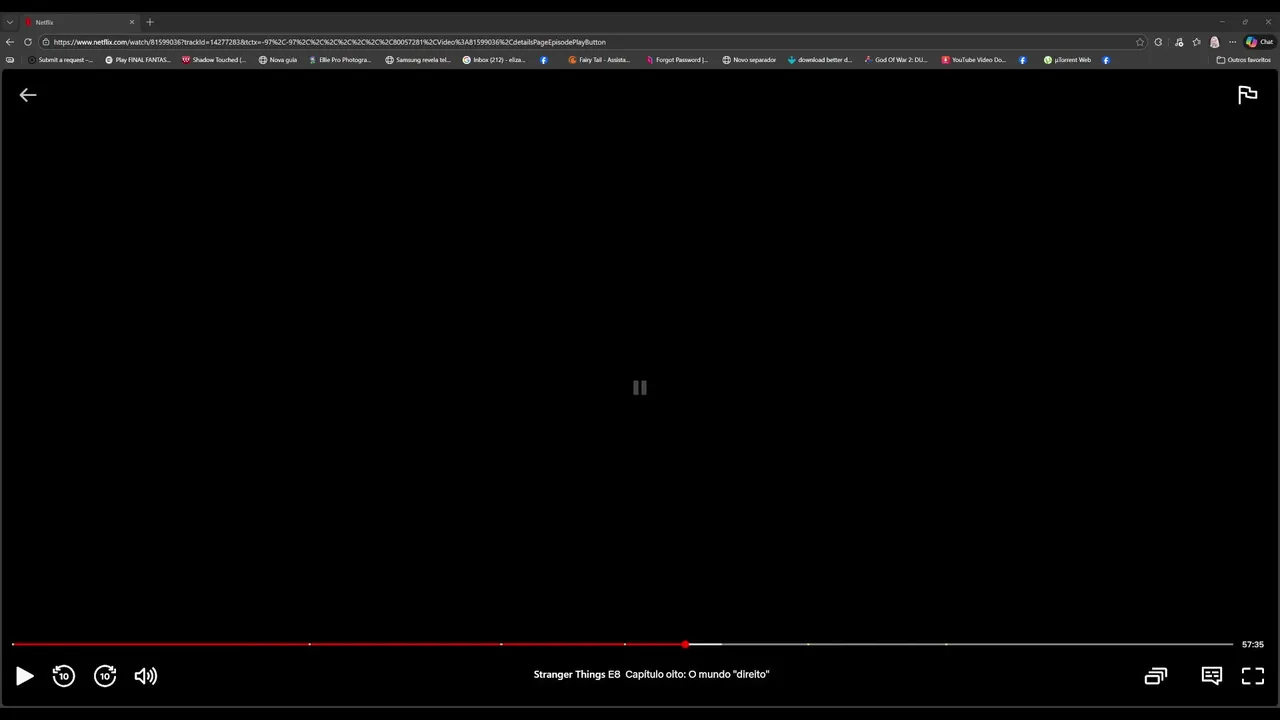Image resolution: width=1280 pixels, height=720 pixels.
Task: Open a new browser tab
Action: point(150,22)
